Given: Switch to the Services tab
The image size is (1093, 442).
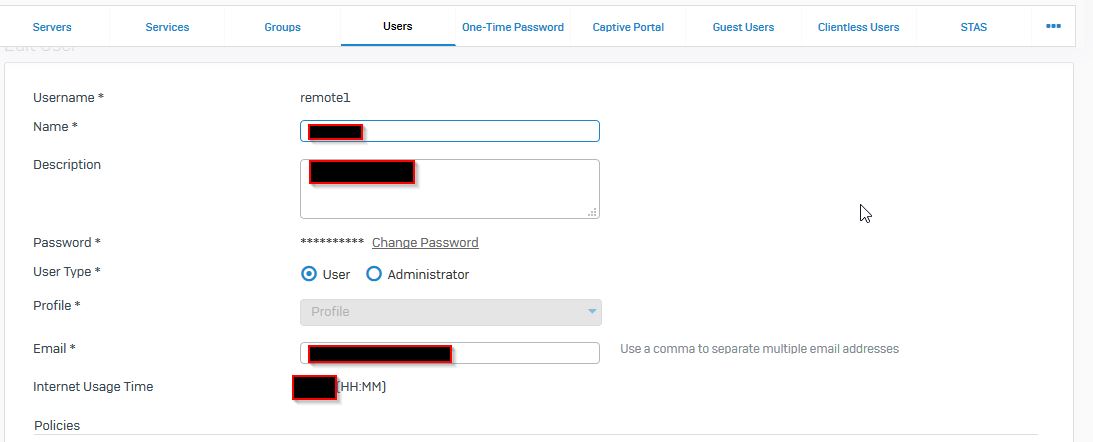Looking at the screenshot, I should (167, 27).
